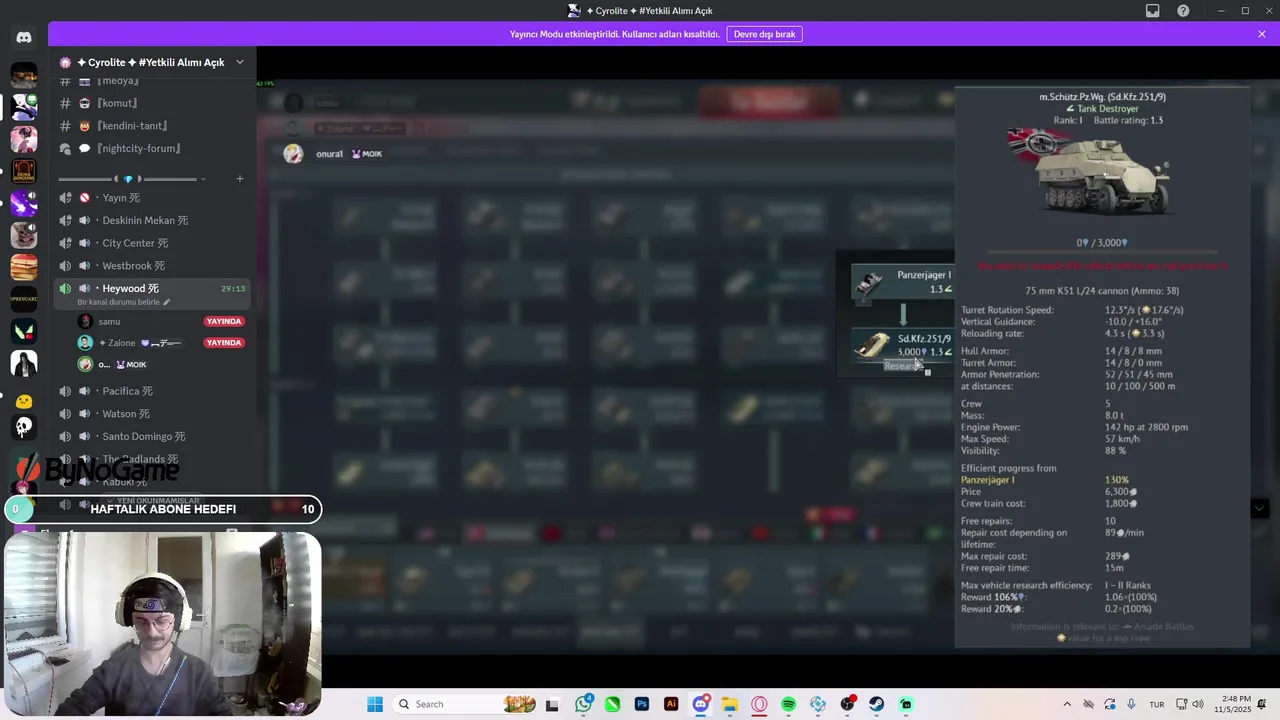Screen dimensions: 1280x720
Task: Join the Yayın voice channel
Action: [x=152, y=198]
